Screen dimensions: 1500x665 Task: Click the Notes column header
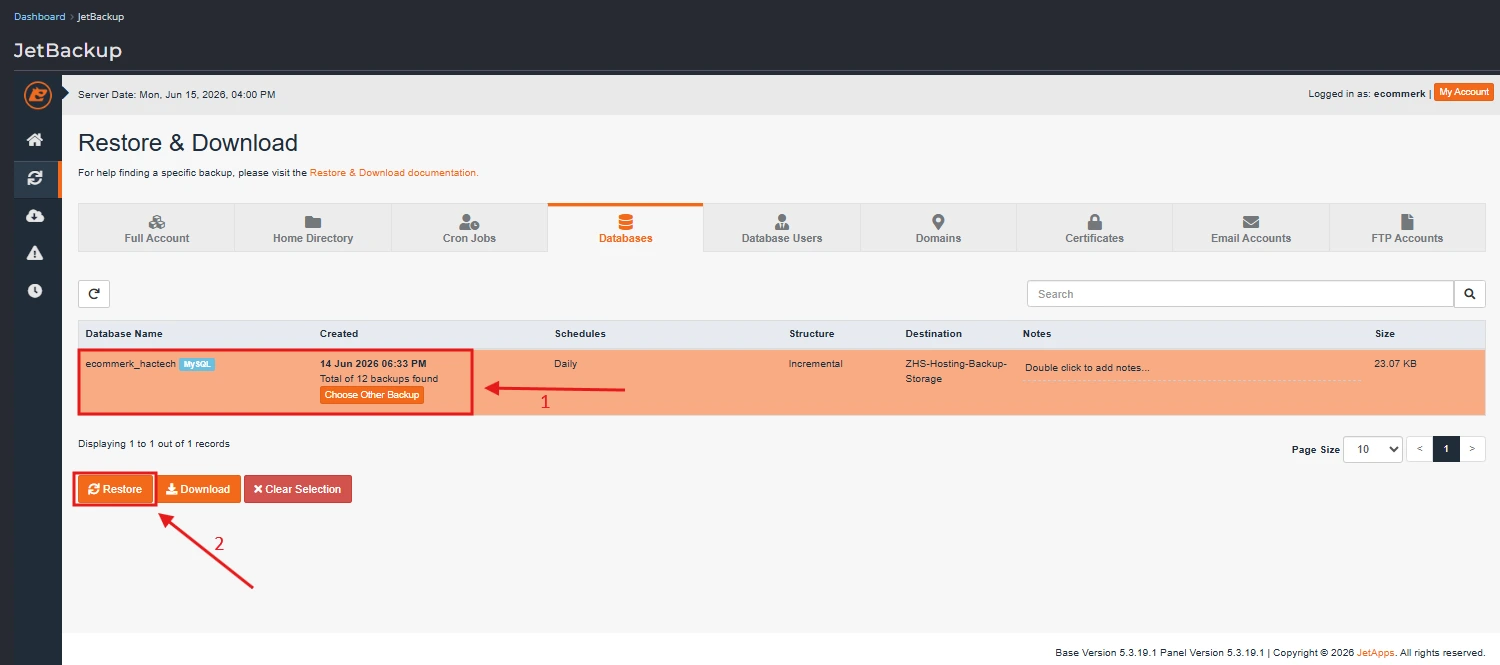[x=1037, y=334]
